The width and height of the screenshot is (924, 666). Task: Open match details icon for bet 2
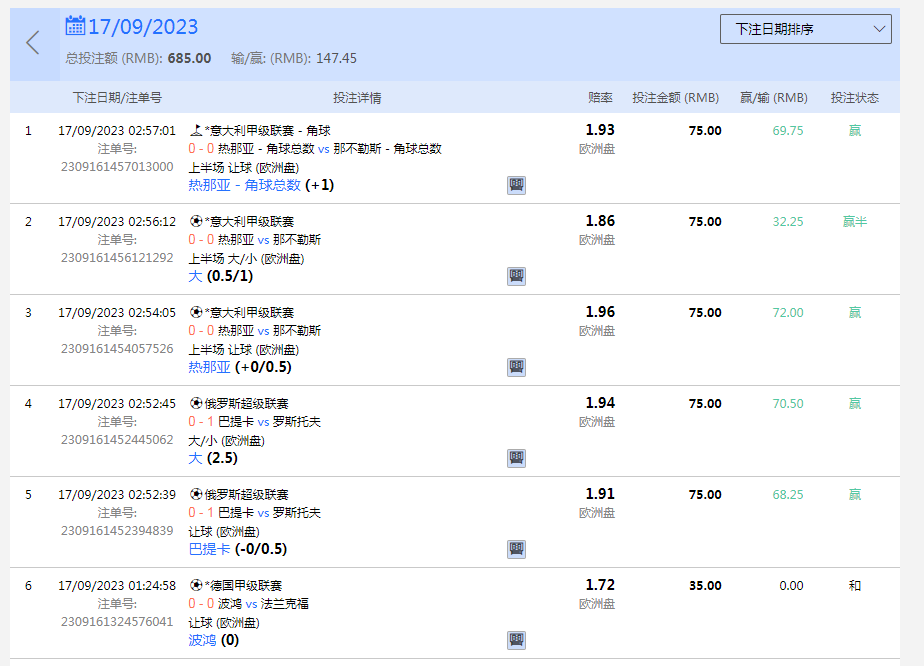pos(516,276)
